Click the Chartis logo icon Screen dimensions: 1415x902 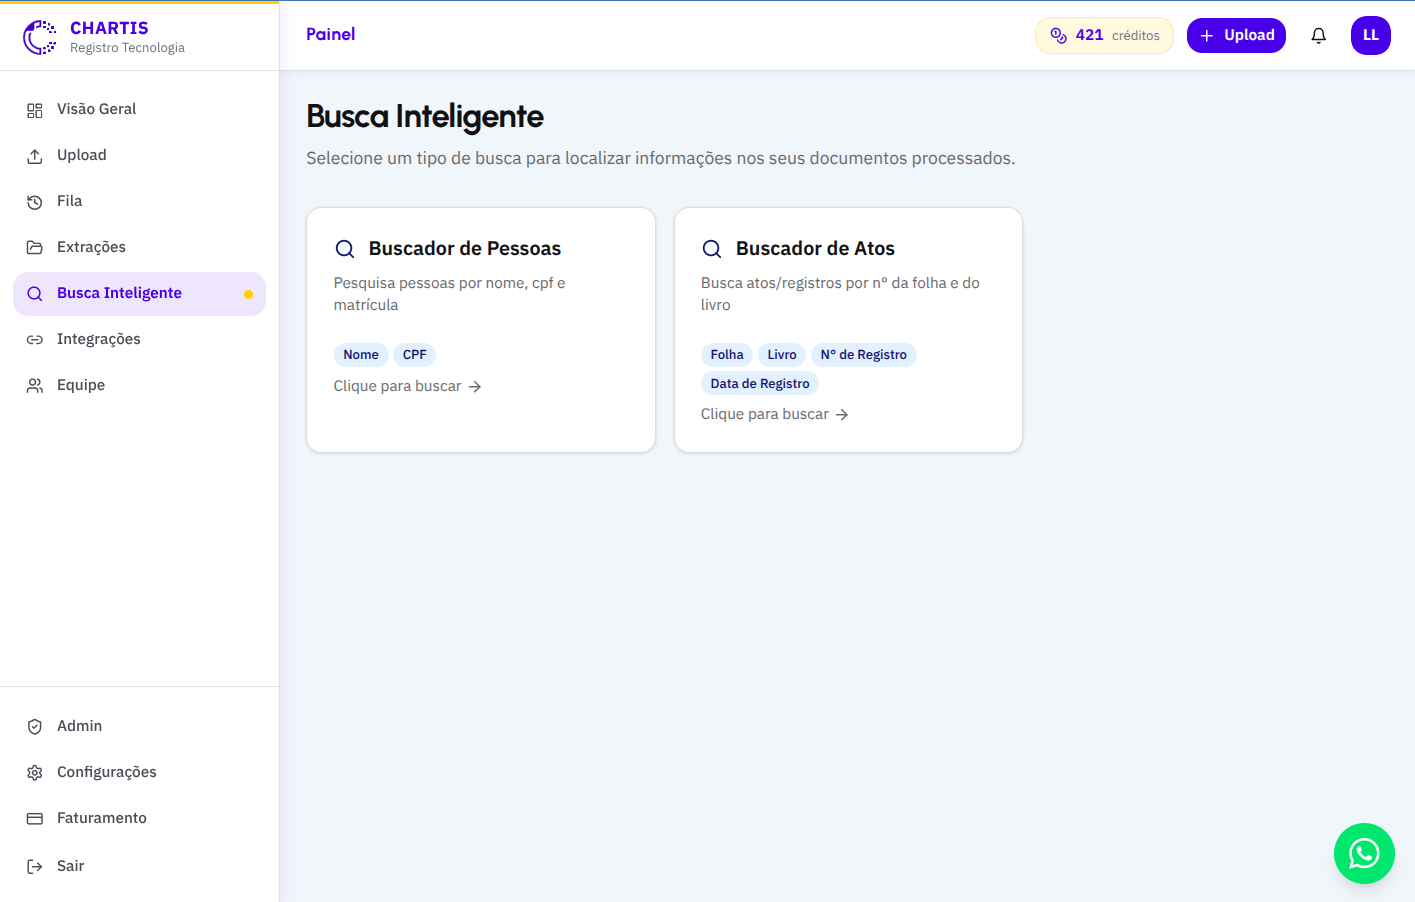40,37
